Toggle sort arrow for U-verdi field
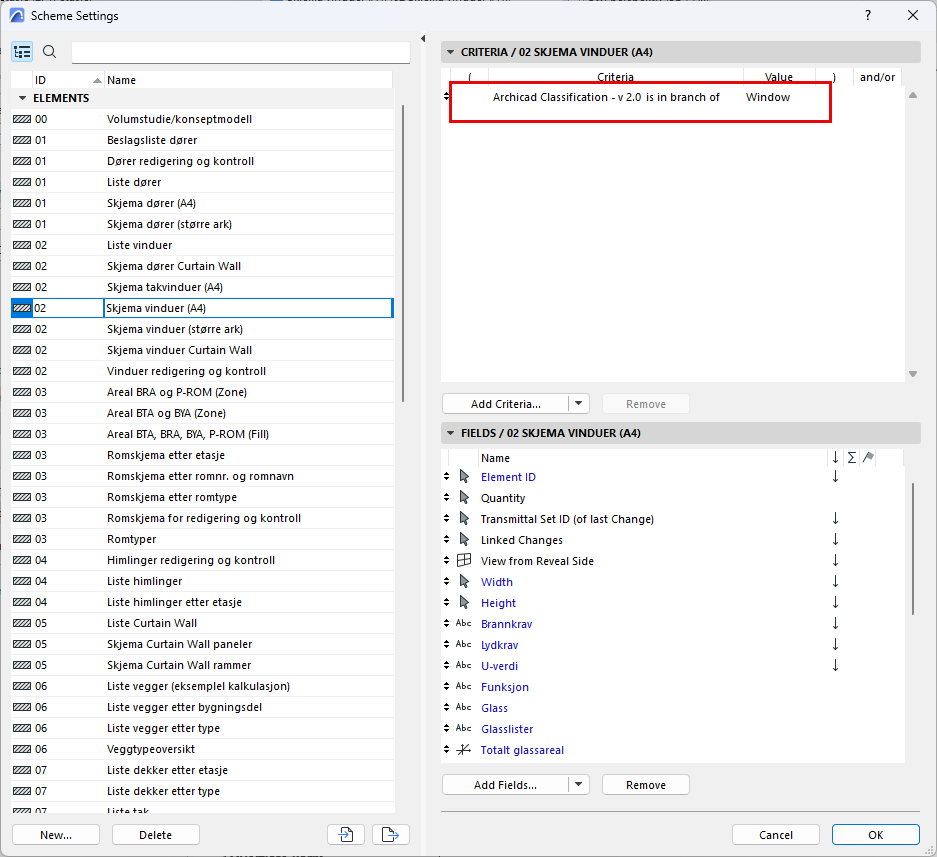The image size is (937, 857). 835,666
